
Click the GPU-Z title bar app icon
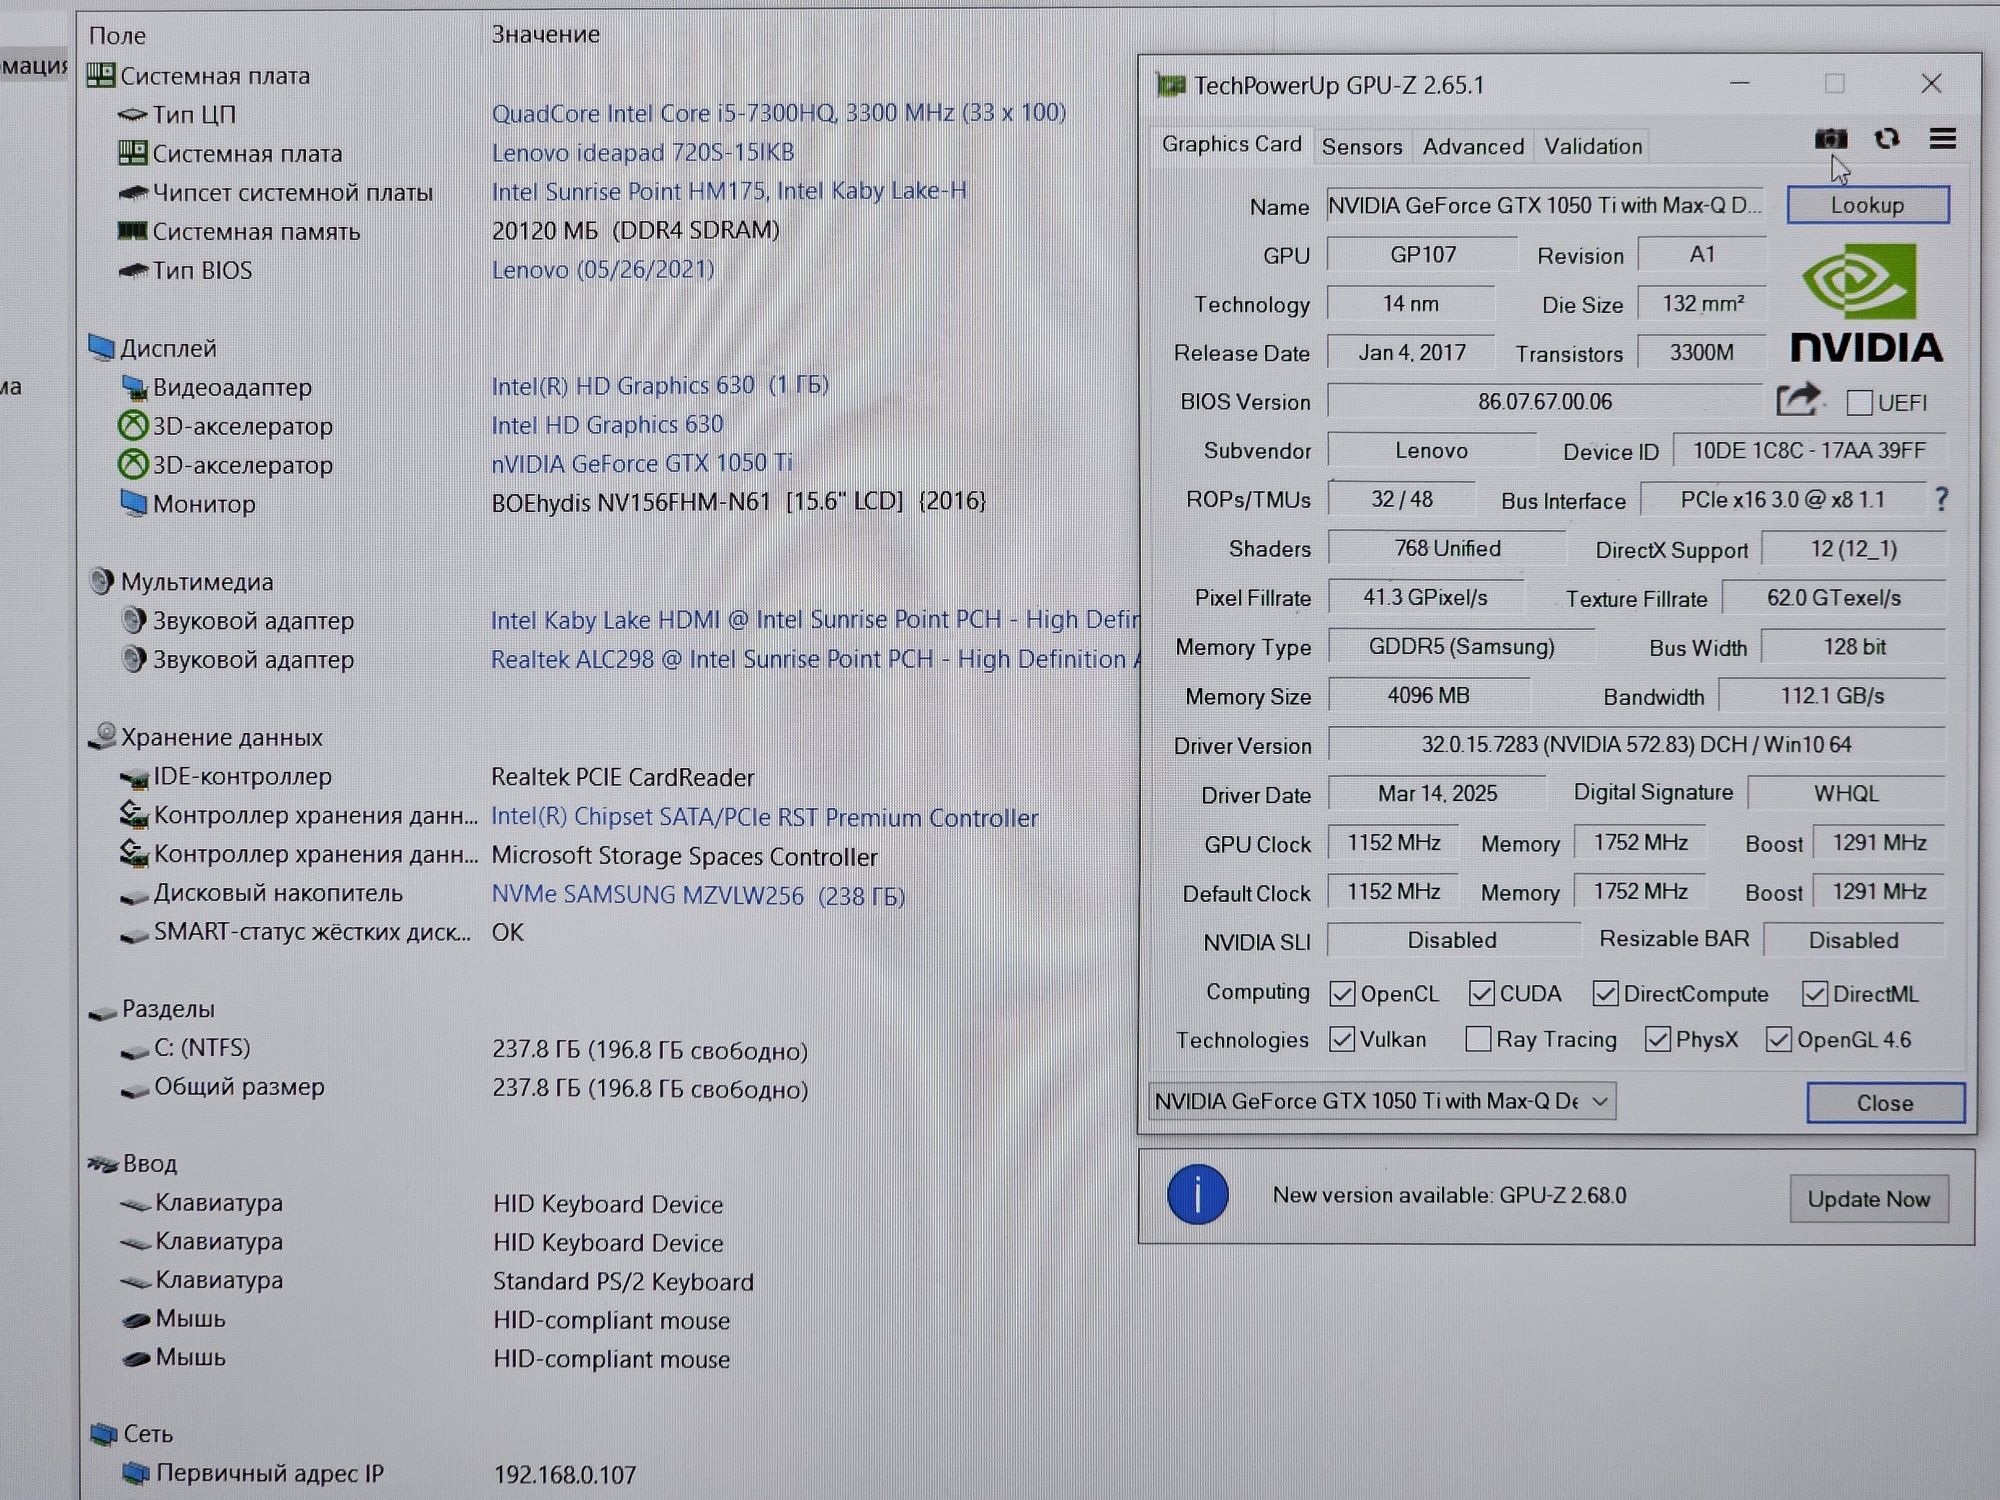pos(1171,85)
